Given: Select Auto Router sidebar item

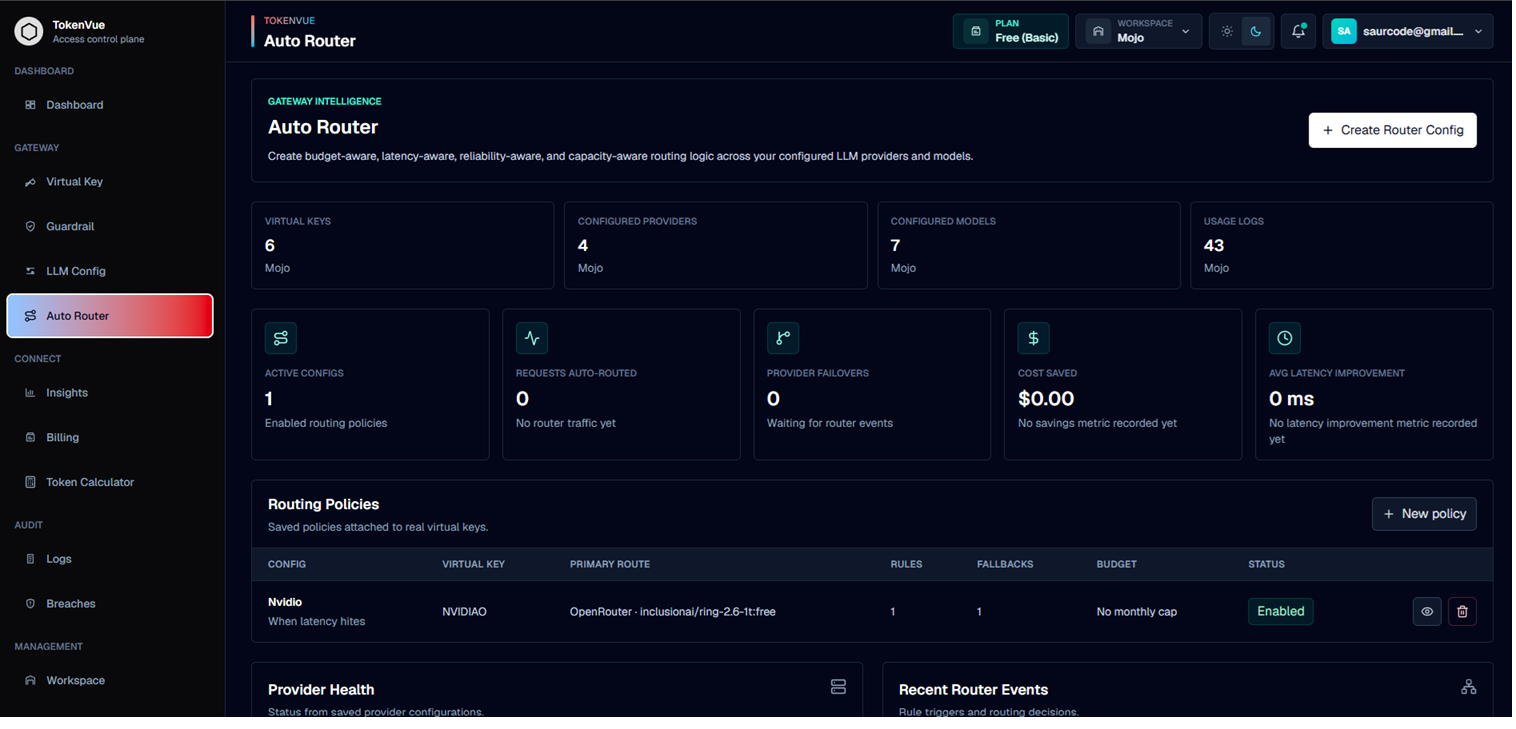Looking at the screenshot, I should (110, 316).
